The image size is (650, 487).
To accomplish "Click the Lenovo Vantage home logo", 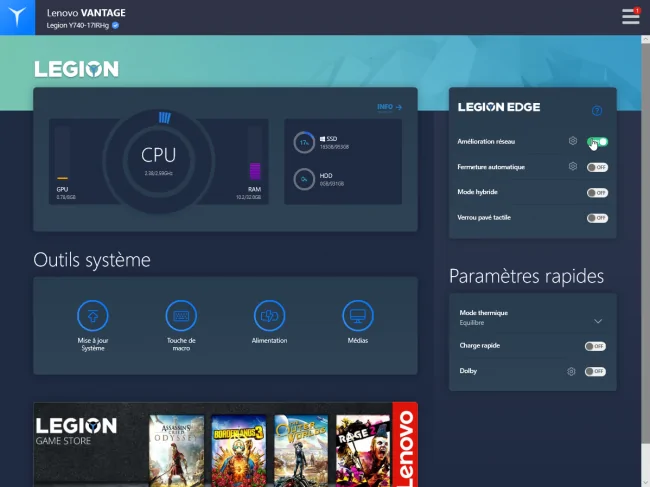I will tap(17, 17).
